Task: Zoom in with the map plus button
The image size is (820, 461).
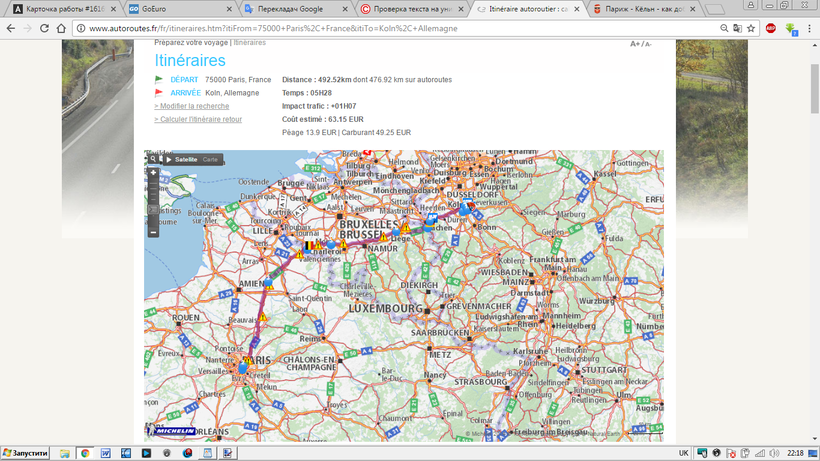Action: pyautogui.click(x=153, y=172)
